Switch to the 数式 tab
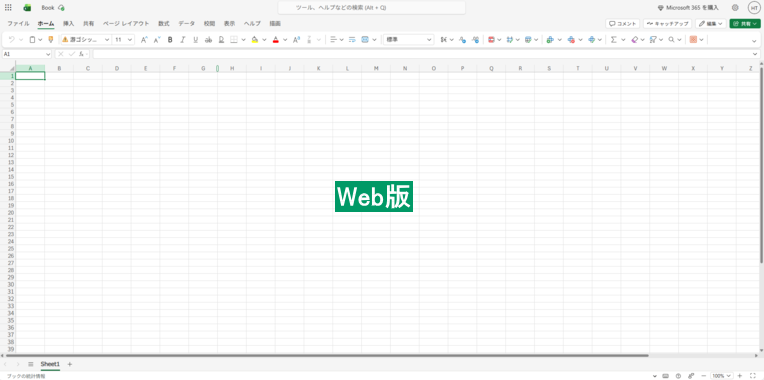764x380 pixels. pos(164,23)
